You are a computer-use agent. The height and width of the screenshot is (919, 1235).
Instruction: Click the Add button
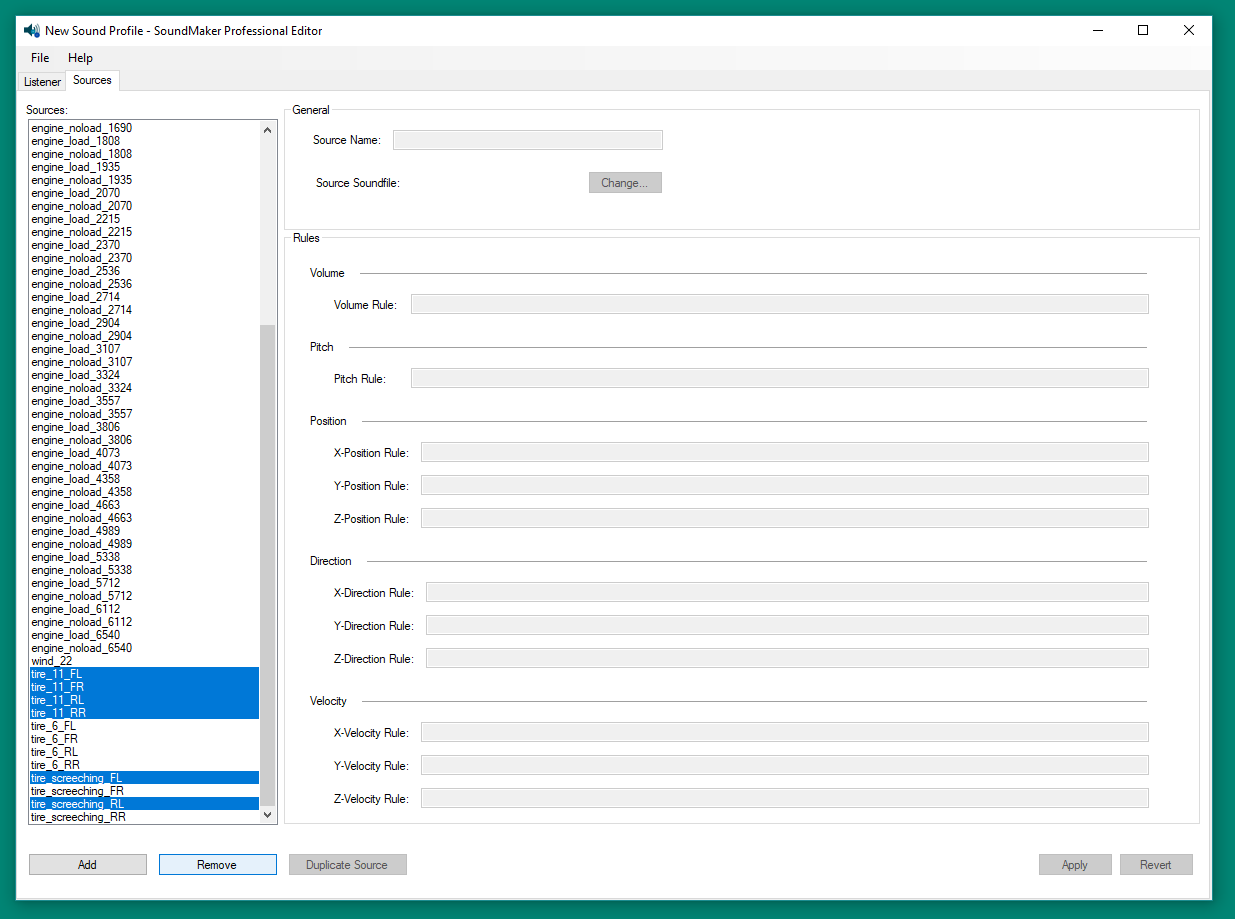(x=88, y=865)
